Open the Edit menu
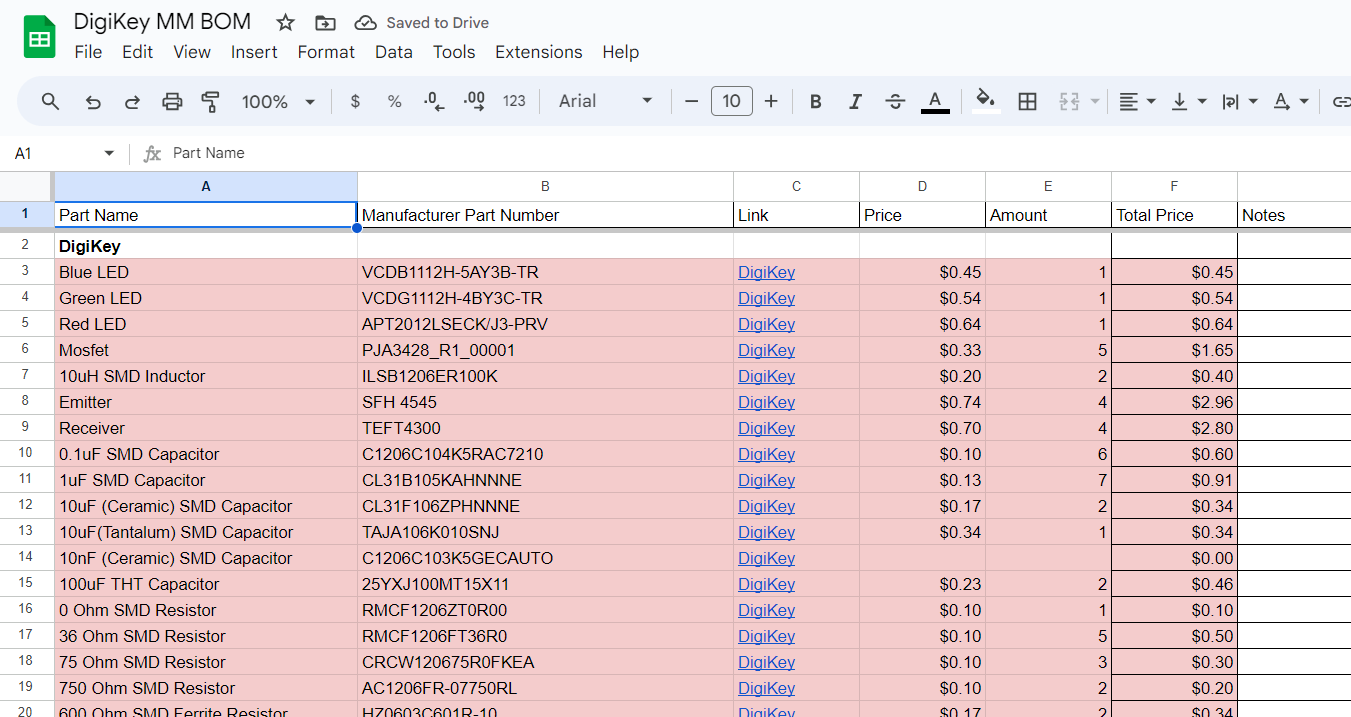Image resolution: width=1351 pixels, height=717 pixels. (x=137, y=52)
